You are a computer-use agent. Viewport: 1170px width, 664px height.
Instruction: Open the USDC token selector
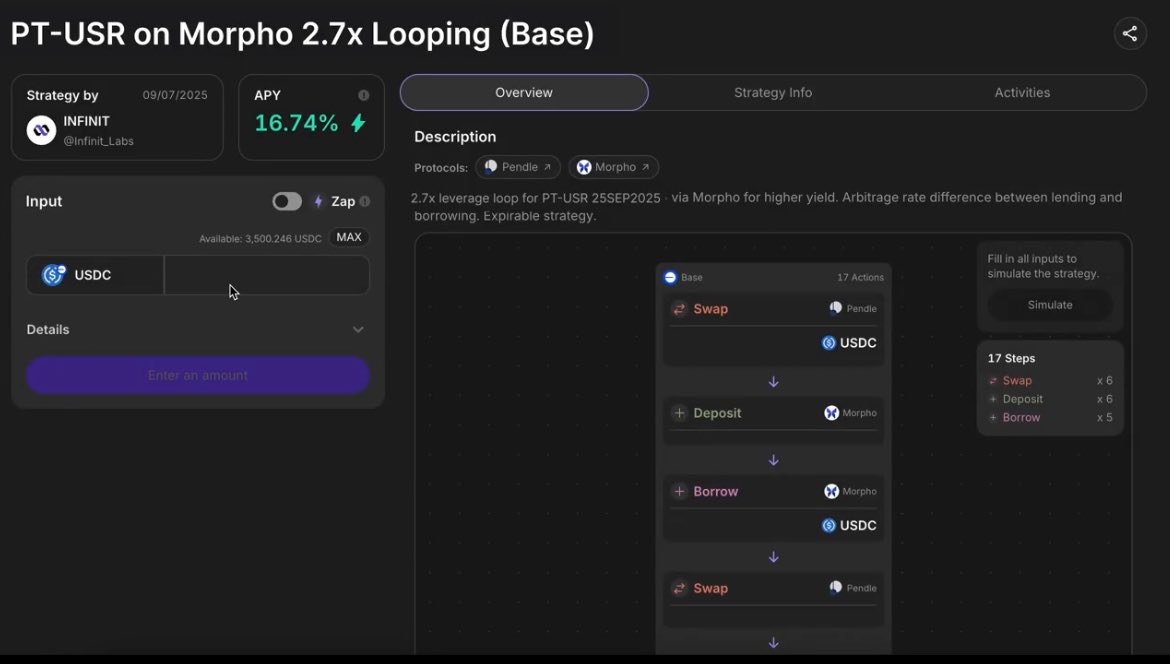tap(96, 275)
